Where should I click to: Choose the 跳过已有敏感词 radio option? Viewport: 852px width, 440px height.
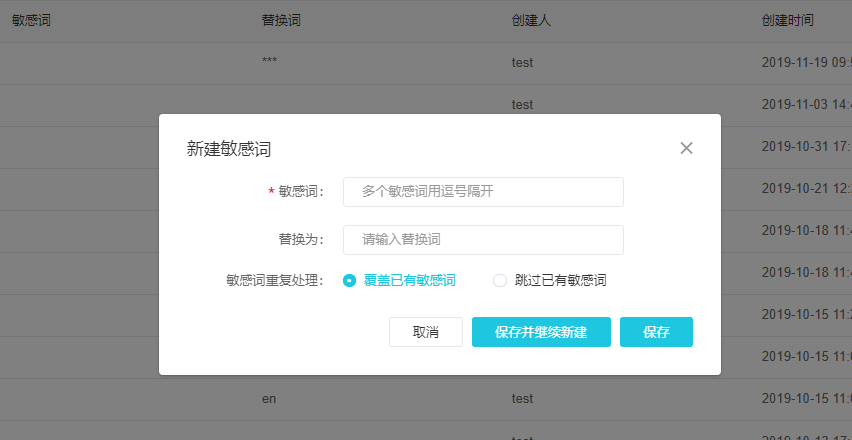click(x=500, y=281)
